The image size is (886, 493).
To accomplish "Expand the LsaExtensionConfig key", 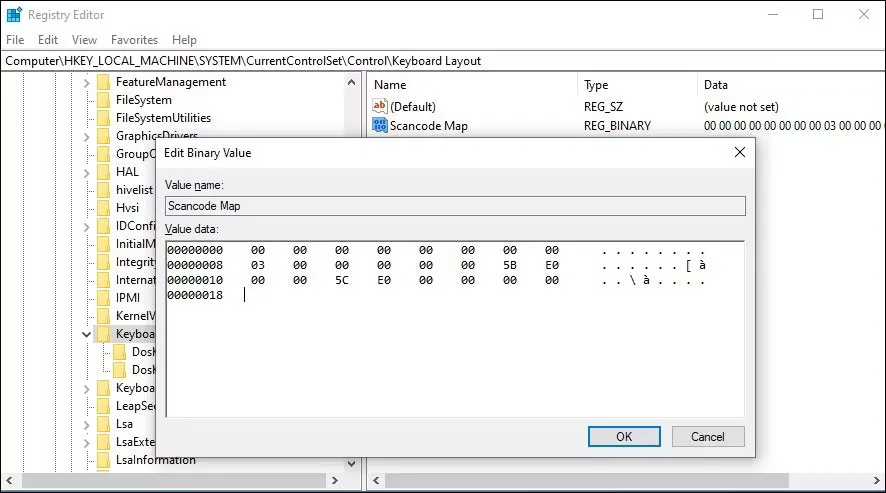I will tap(86, 443).
